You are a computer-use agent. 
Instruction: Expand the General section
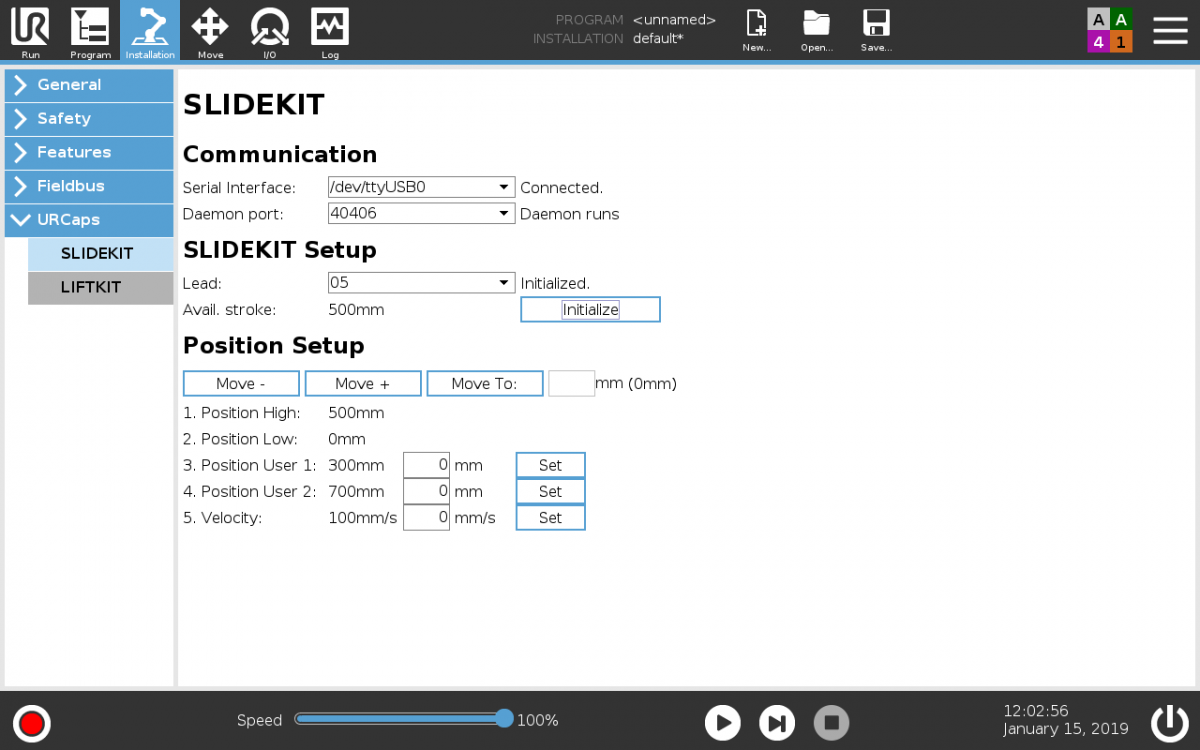click(x=89, y=85)
